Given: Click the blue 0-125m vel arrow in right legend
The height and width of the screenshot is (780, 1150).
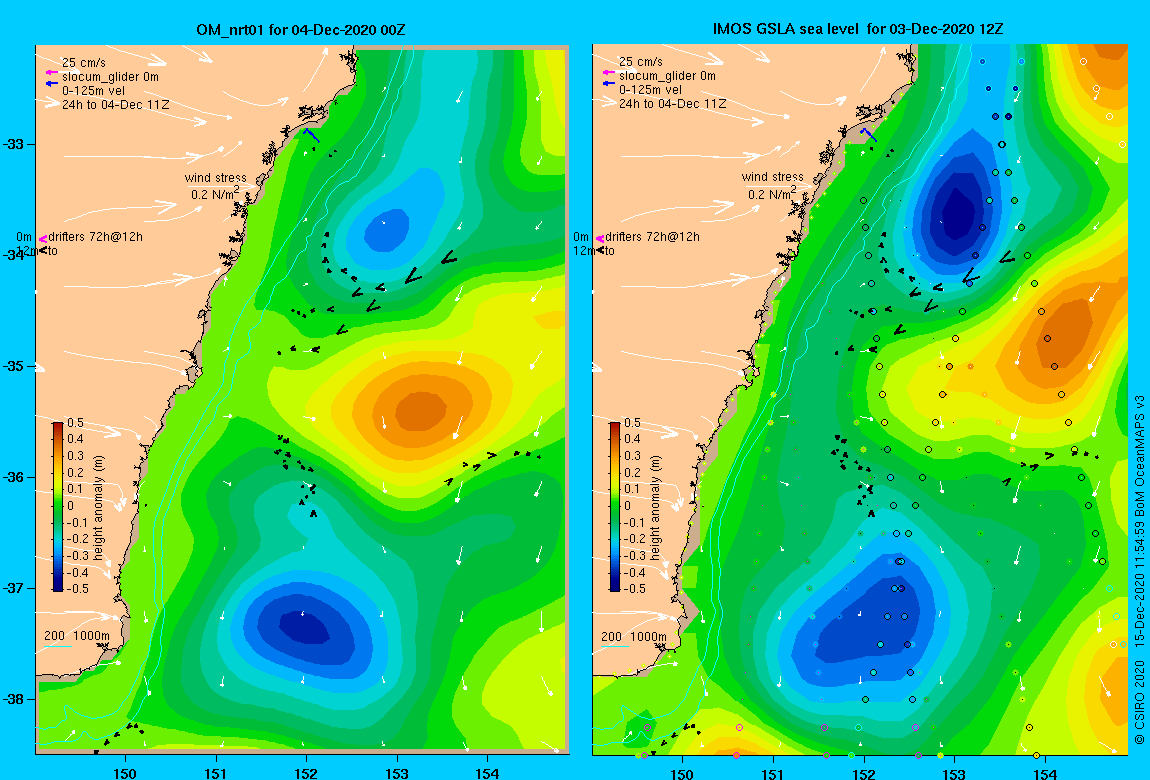Looking at the screenshot, I should click(x=608, y=83).
